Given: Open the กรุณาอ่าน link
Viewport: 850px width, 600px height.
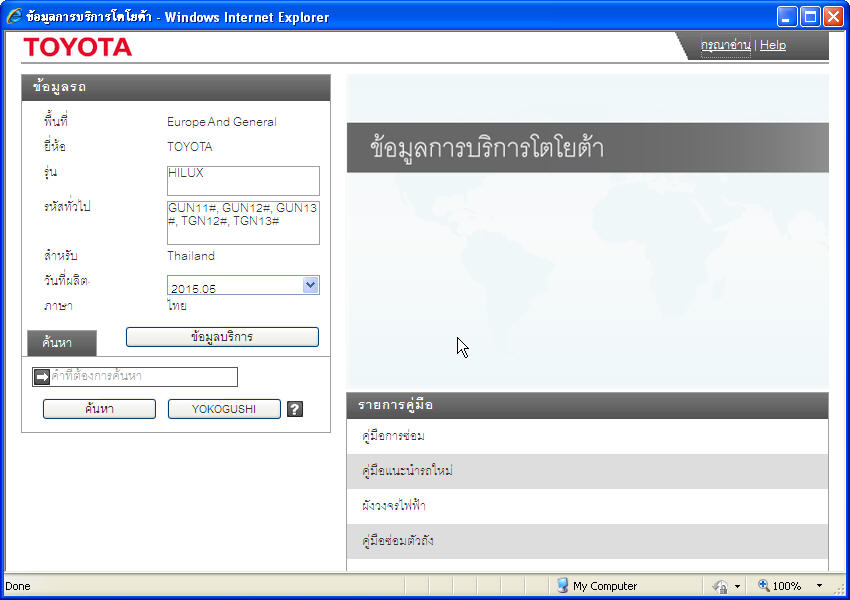Looking at the screenshot, I should coord(725,45).
